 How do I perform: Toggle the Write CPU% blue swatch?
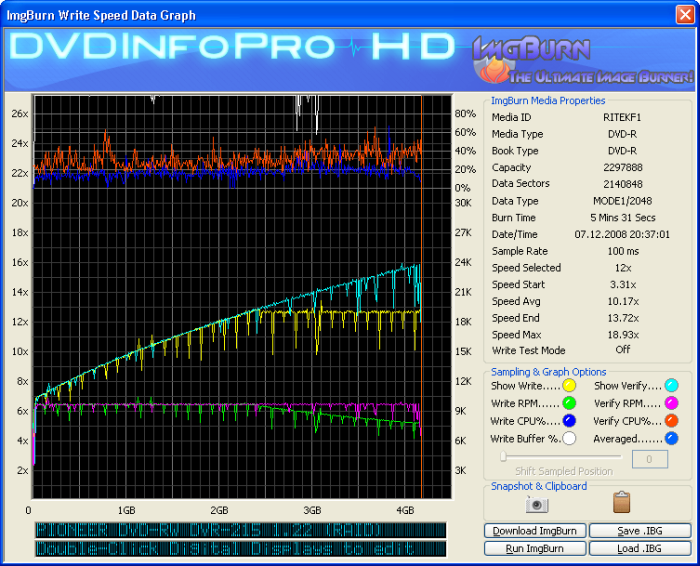pyautogui.click(x=569, y=420)
